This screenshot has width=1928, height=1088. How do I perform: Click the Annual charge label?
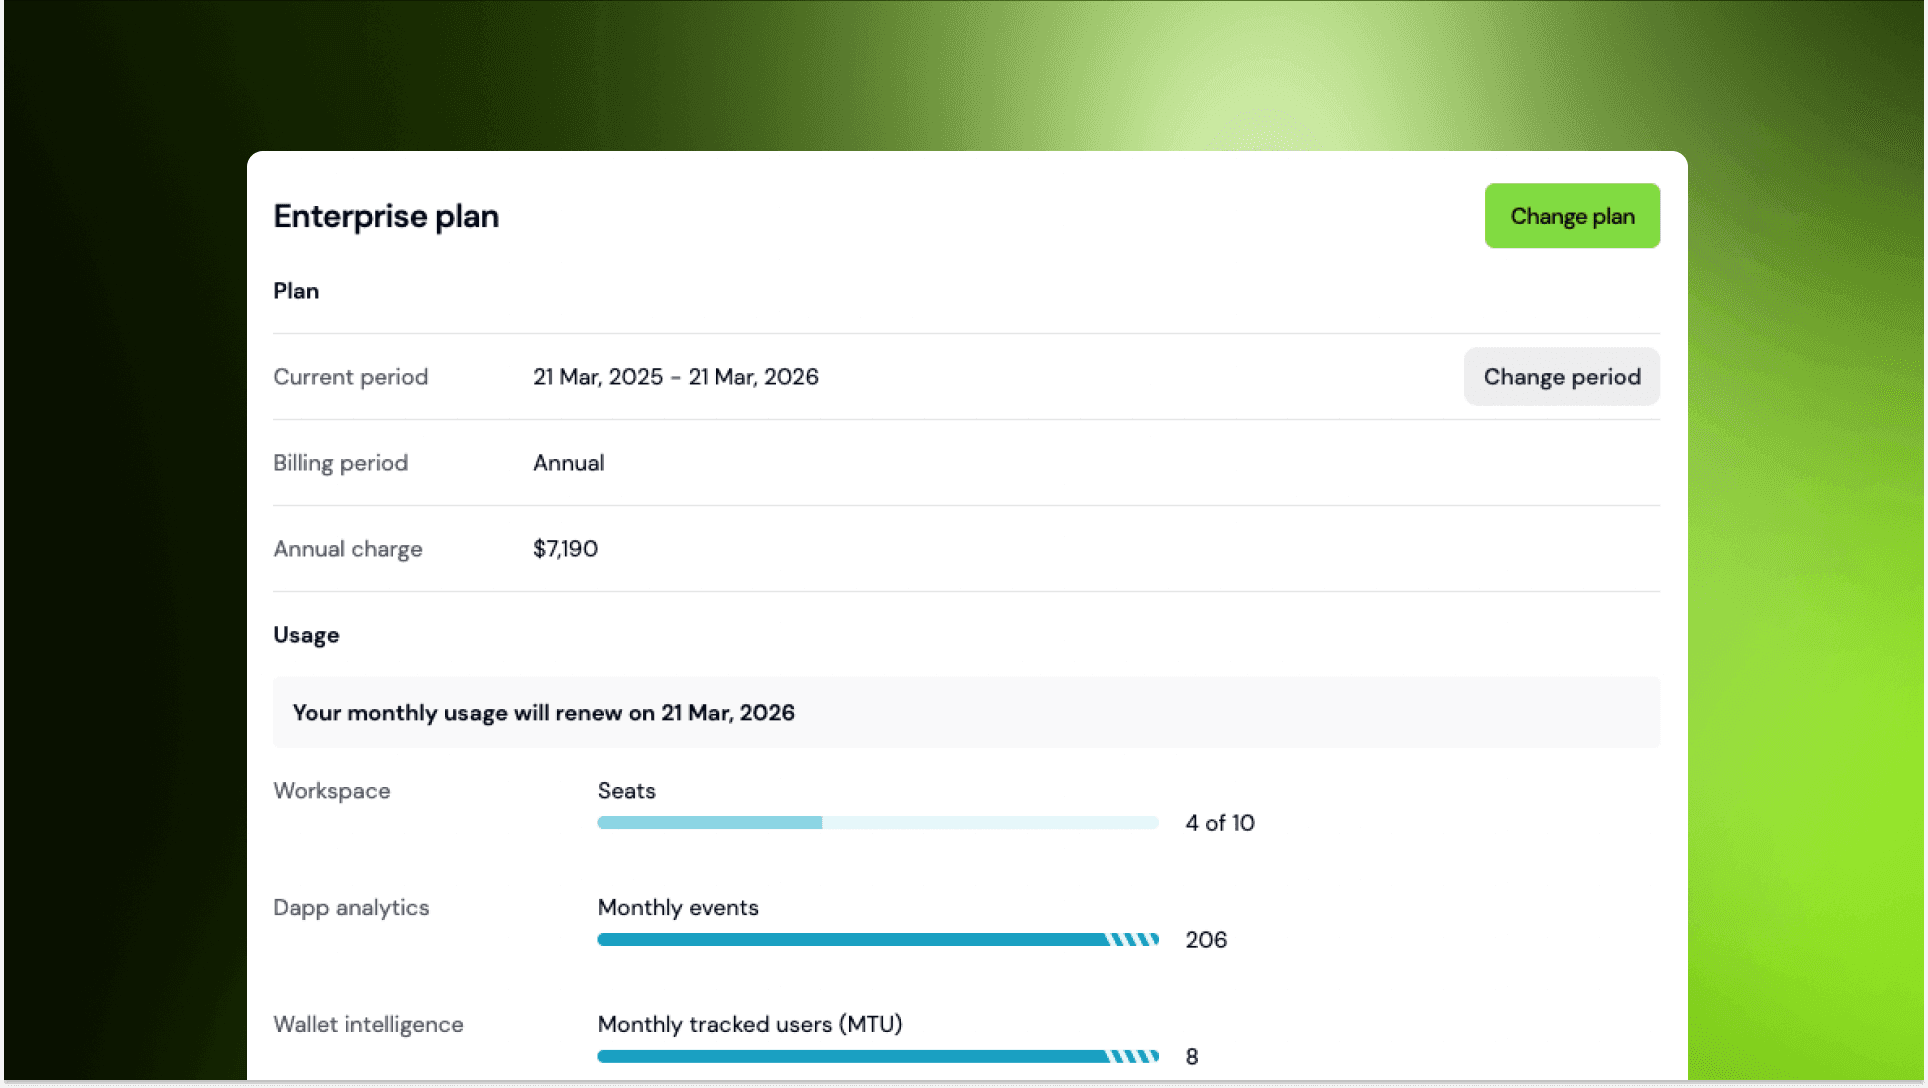pos(348,549)
